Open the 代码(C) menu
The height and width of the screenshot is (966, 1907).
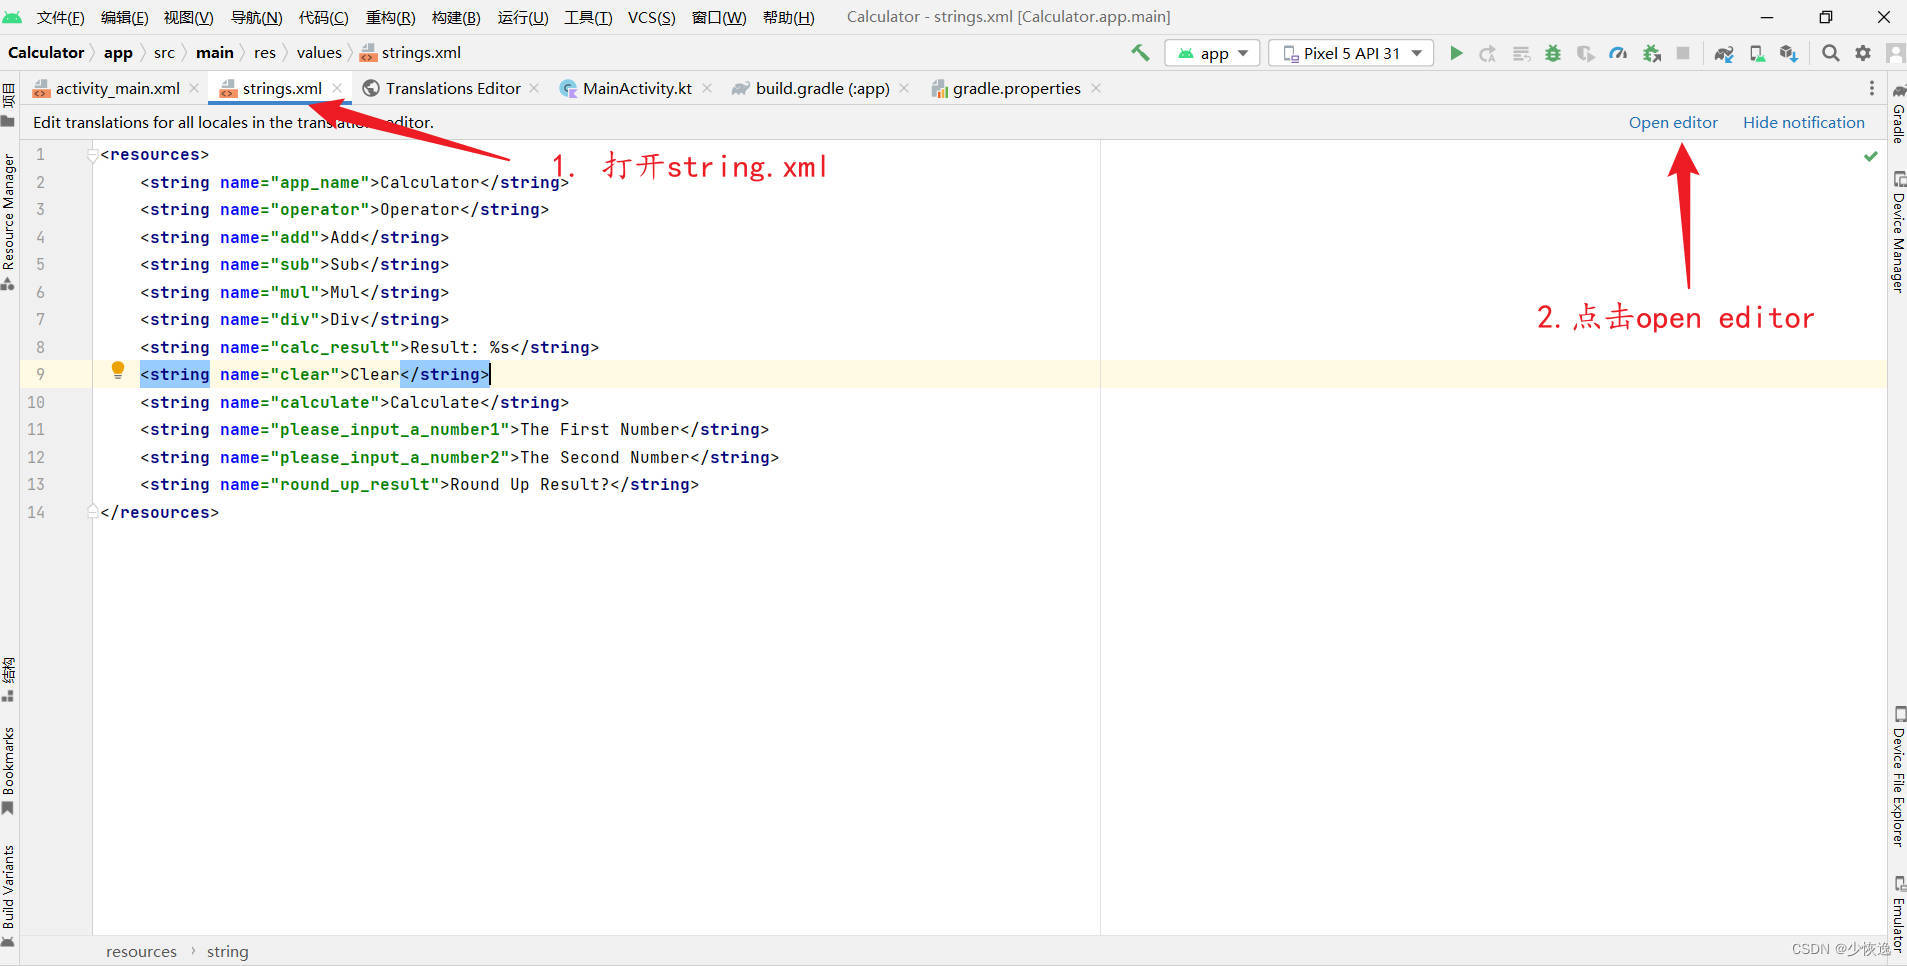pyautogui.click(x=323, y=17)
